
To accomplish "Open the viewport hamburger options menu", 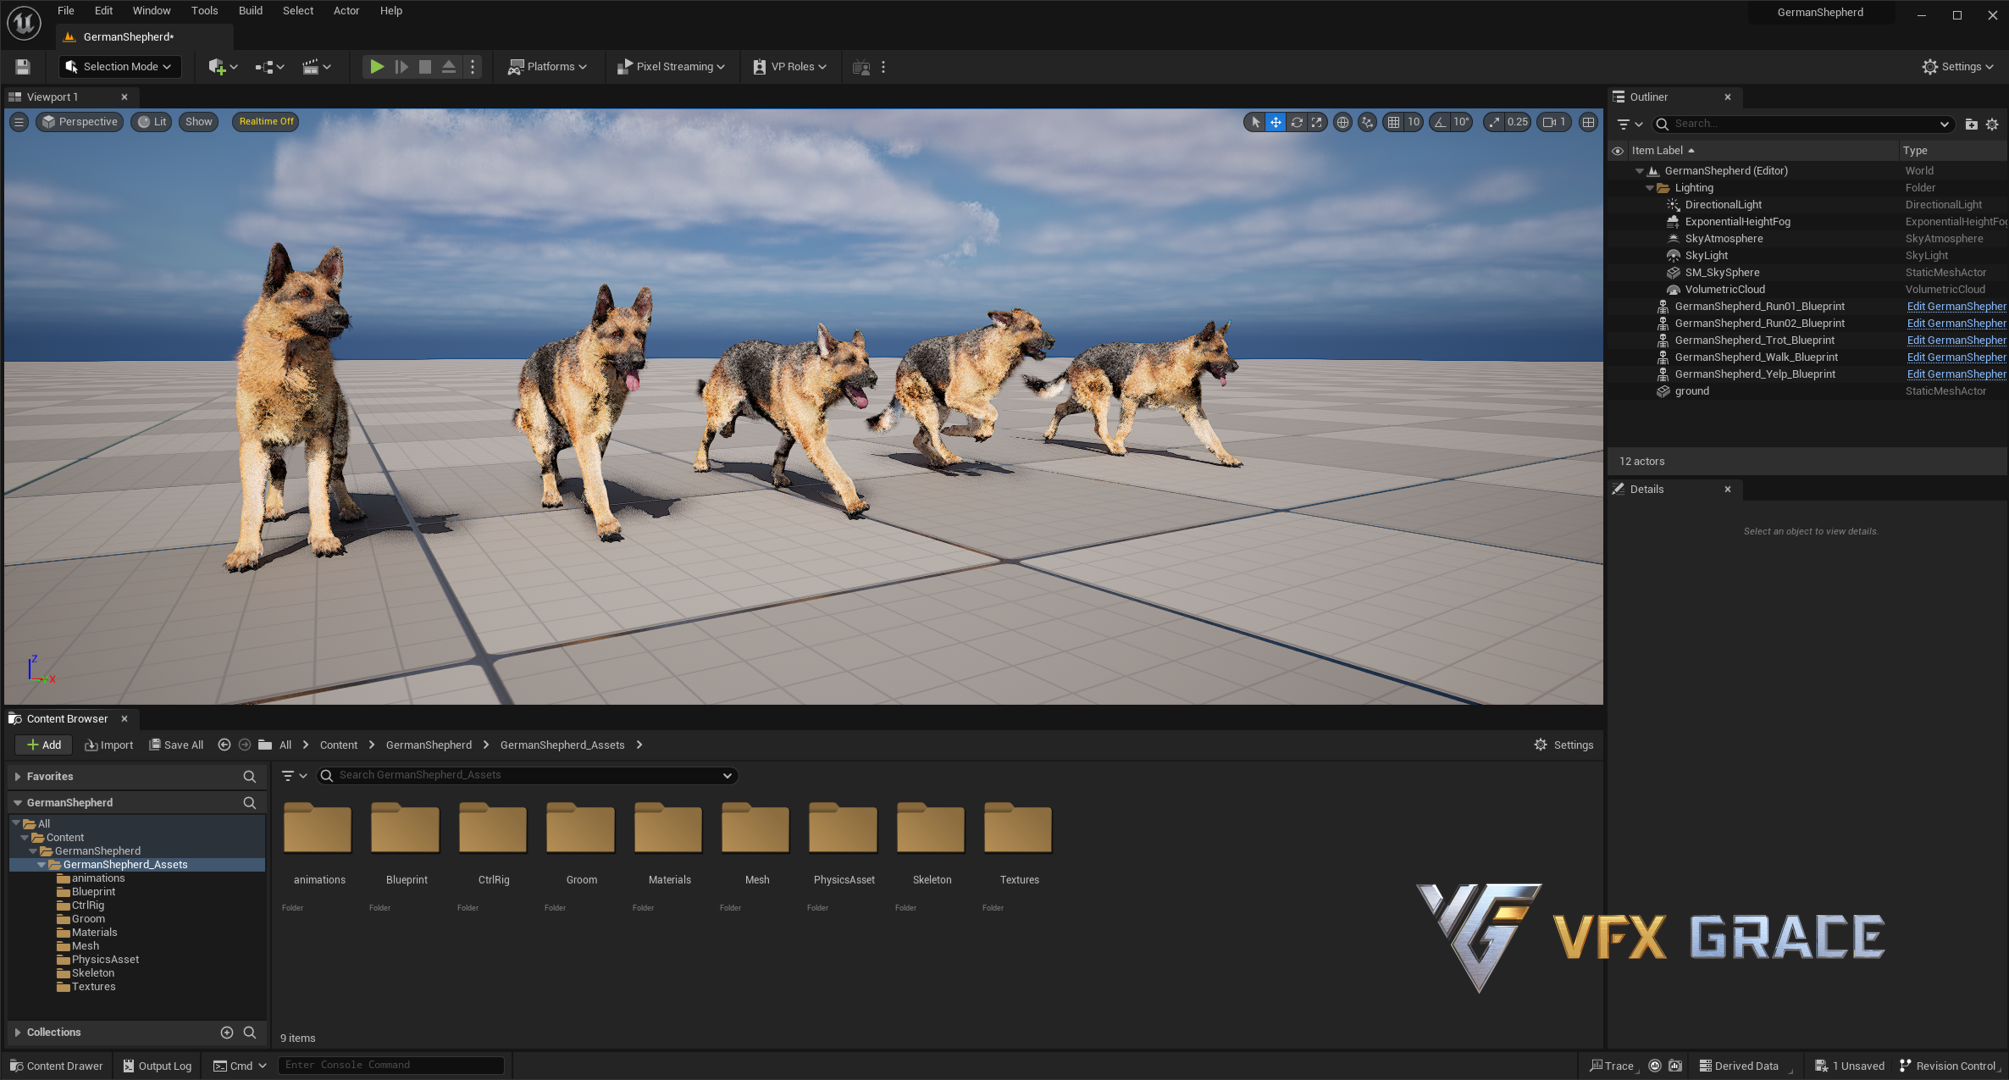I will point(19,122).
